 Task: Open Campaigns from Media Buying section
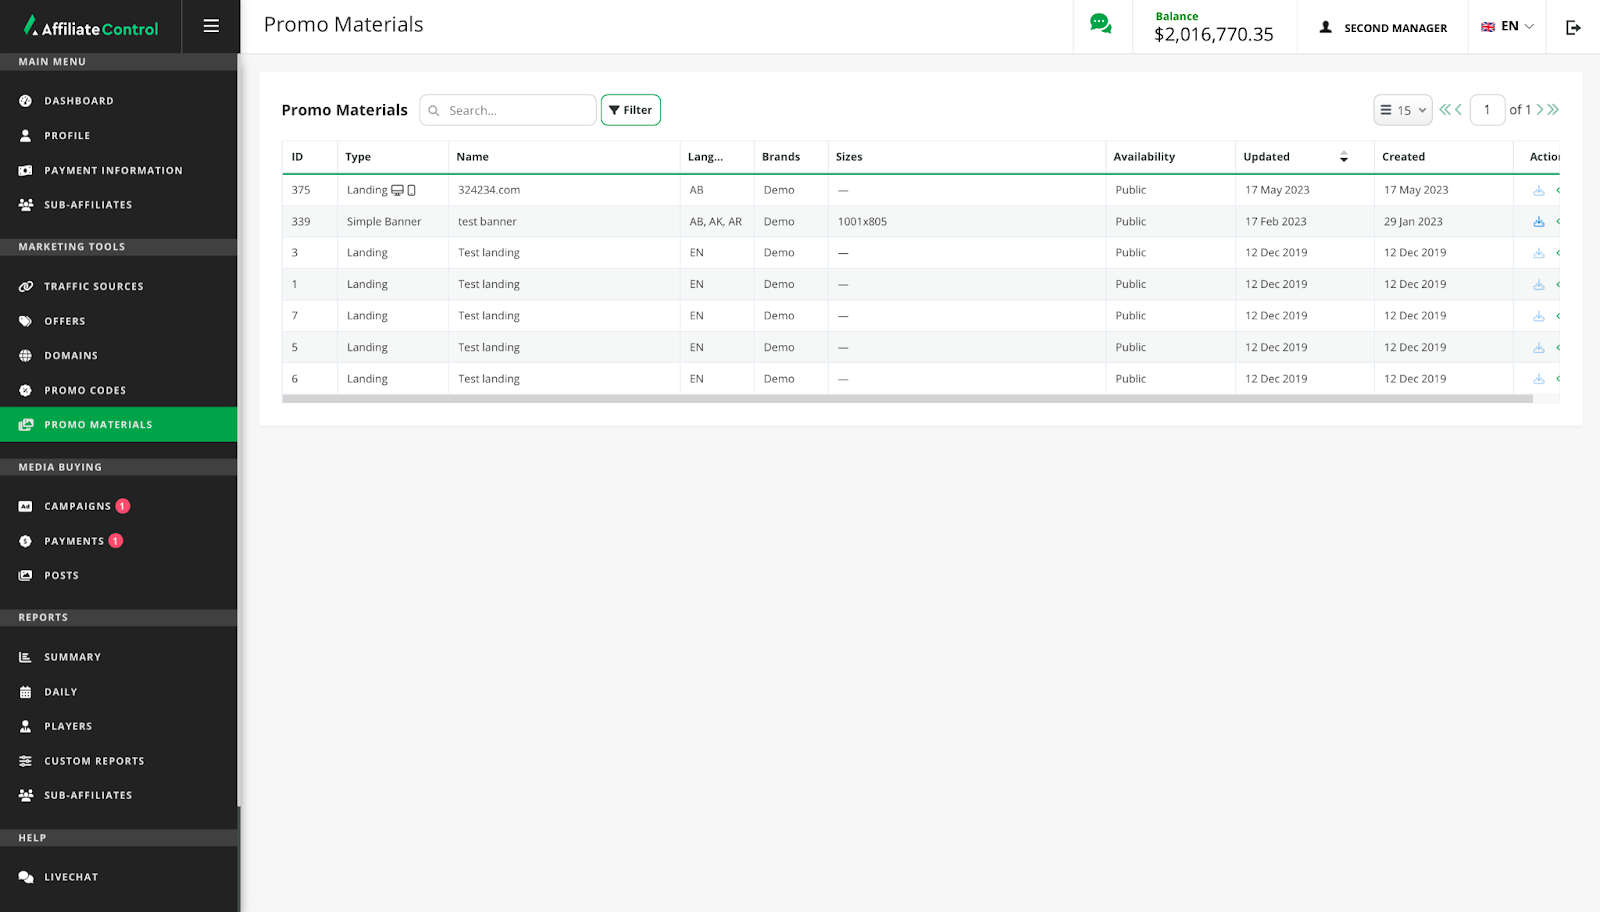[77, 507]
